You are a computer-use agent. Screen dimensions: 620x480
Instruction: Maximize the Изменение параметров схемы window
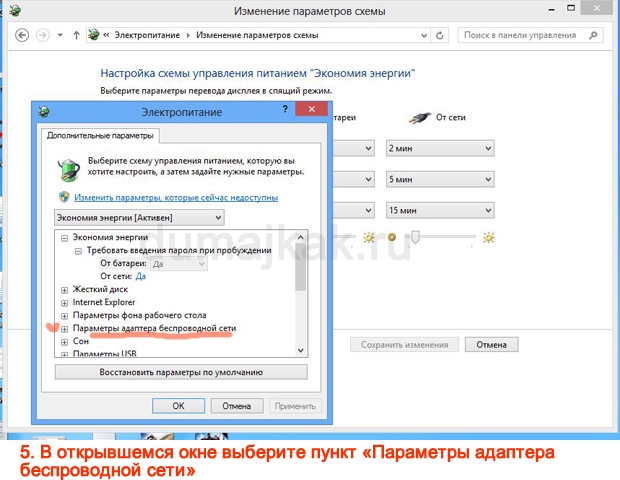coord(571,8)
